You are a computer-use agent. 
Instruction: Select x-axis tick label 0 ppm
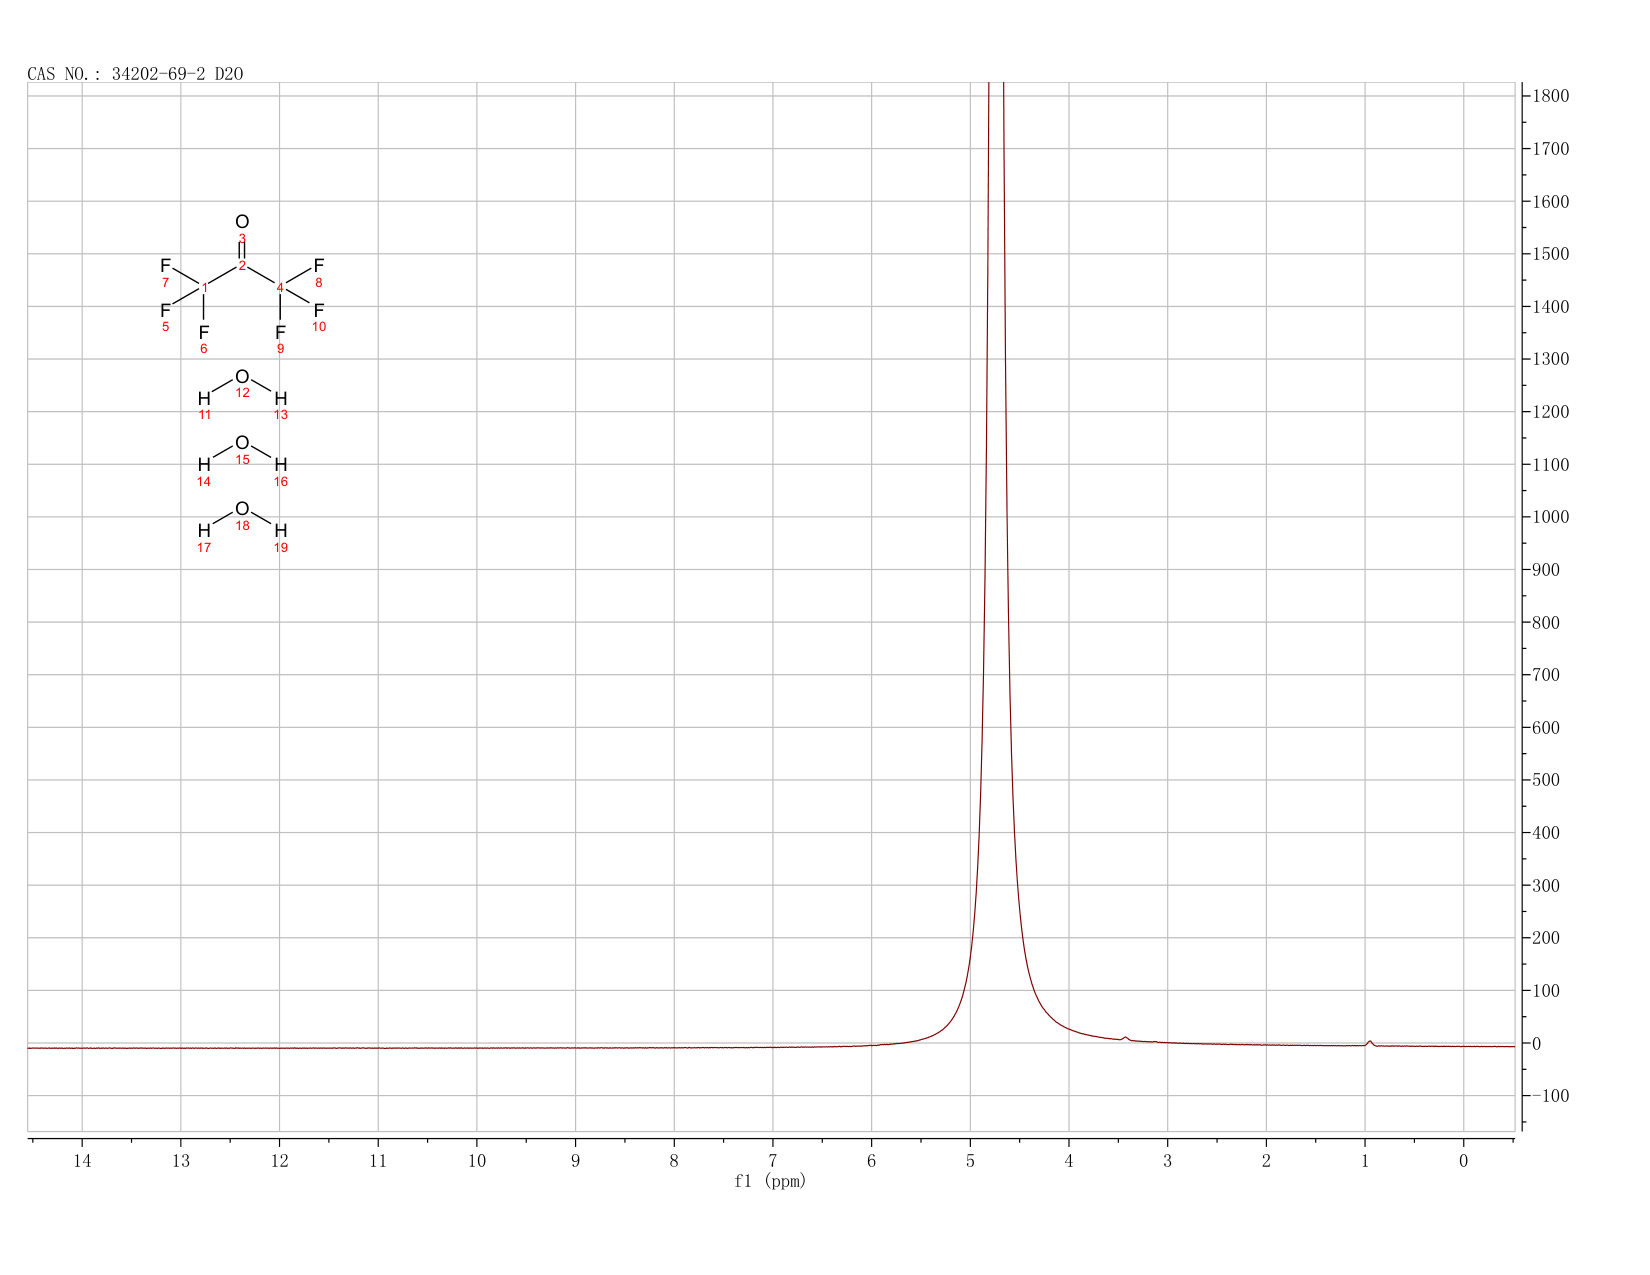pos(1464,1161)
